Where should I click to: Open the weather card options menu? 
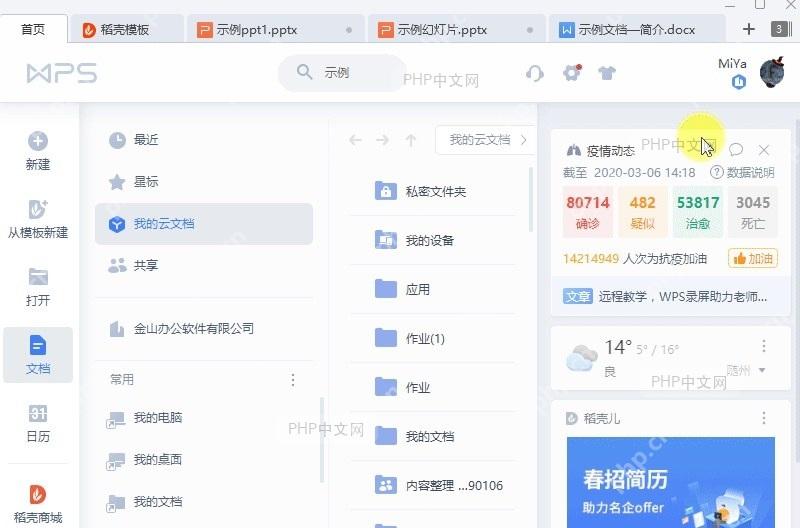(764, 346)
